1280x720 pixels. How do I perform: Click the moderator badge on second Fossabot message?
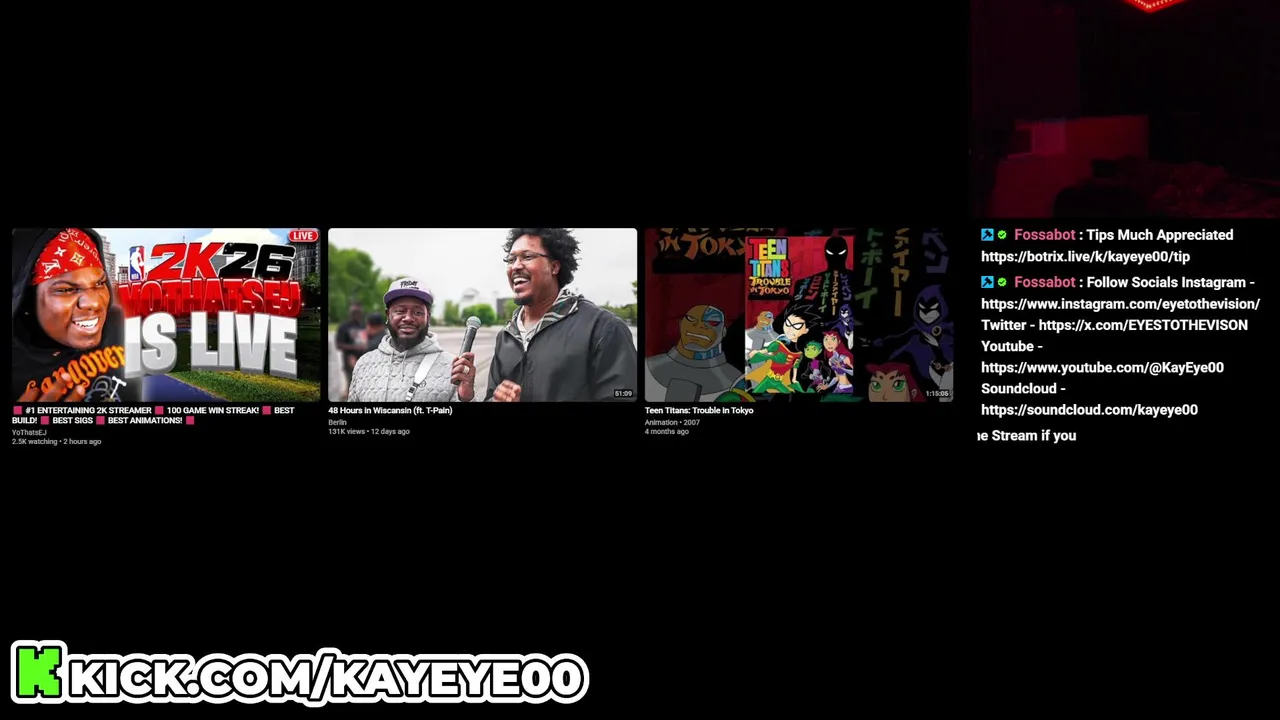click(987, 282)
